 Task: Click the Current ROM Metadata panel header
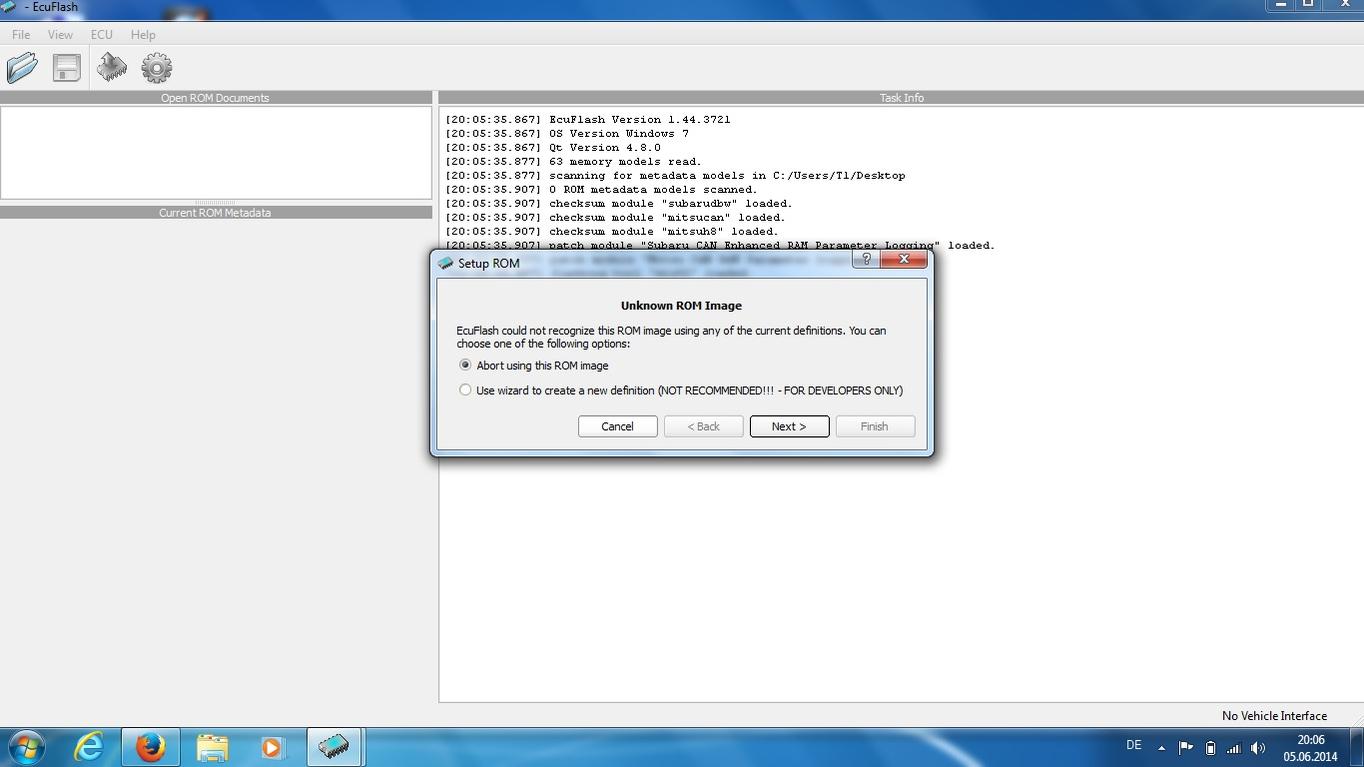tap(215, 213)
